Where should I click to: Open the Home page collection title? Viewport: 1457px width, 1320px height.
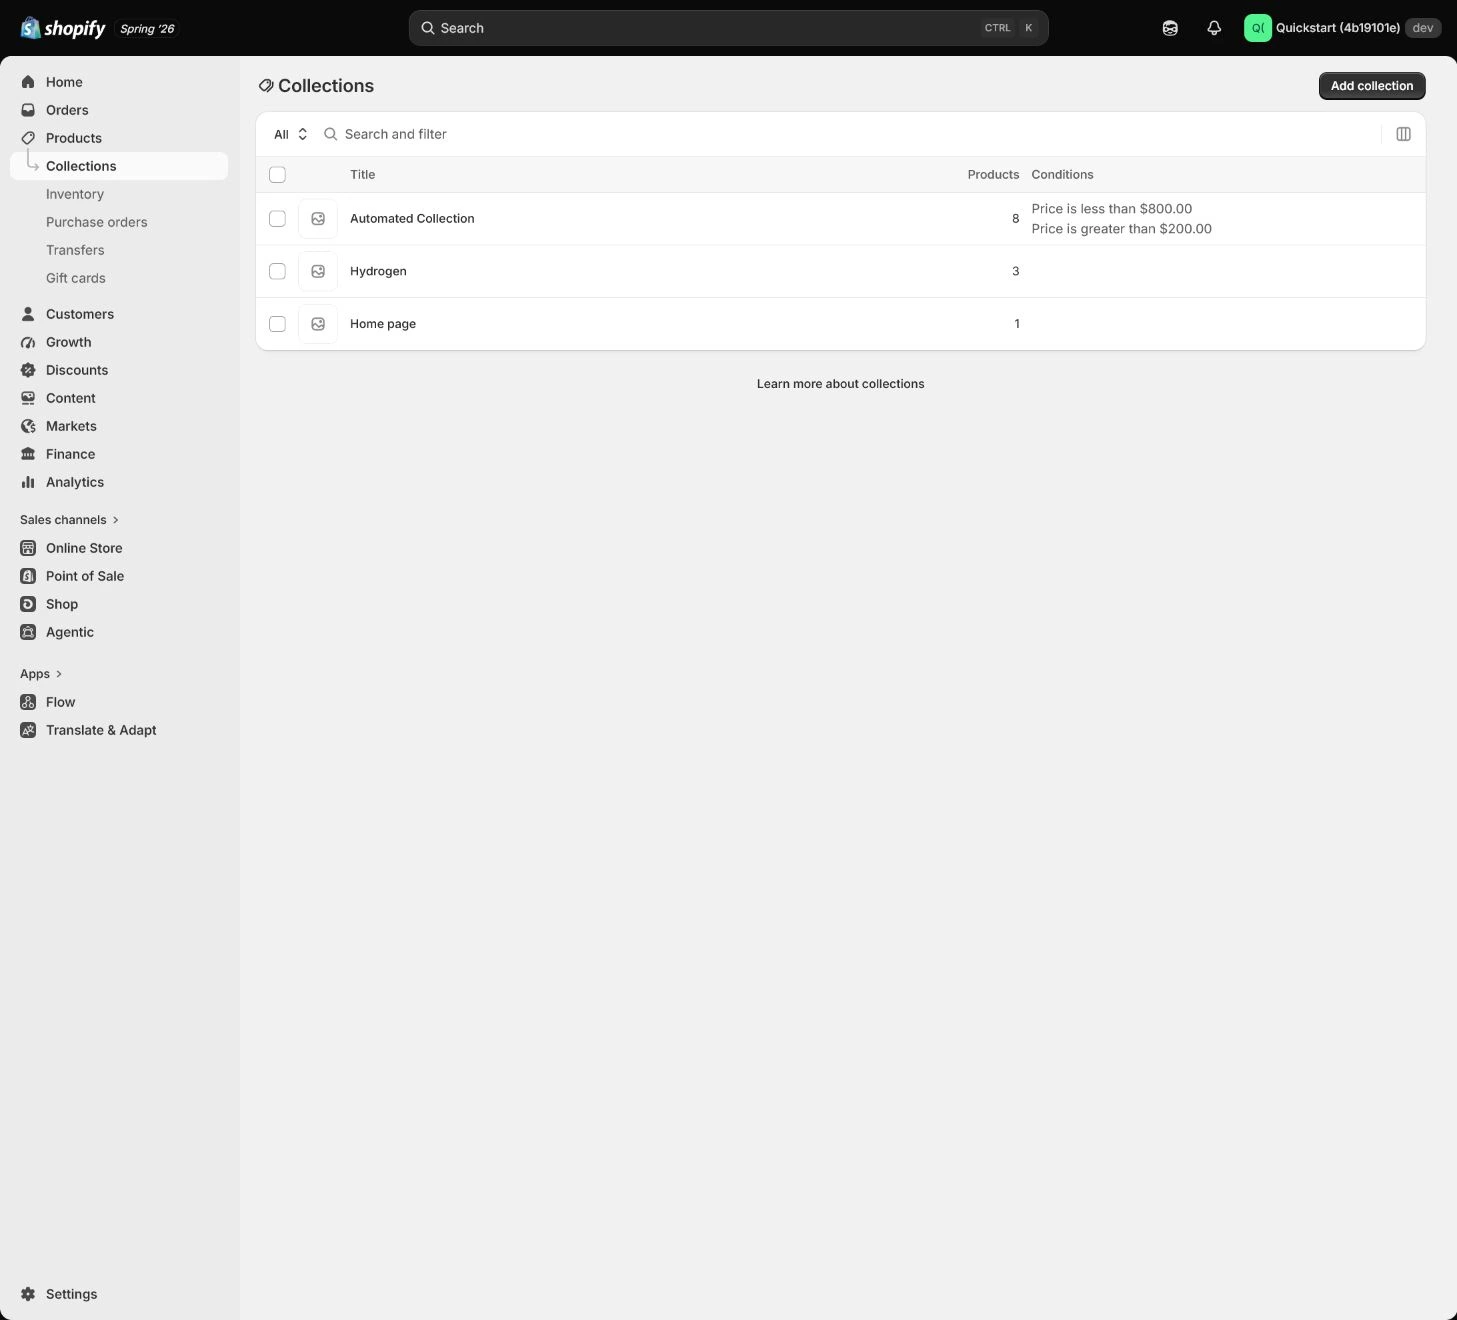coord(383,324)
